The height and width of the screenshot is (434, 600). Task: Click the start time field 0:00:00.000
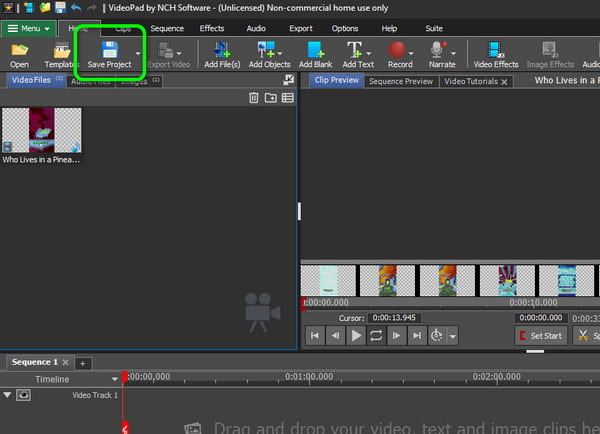pyautogui.click(x=541, y=318)
